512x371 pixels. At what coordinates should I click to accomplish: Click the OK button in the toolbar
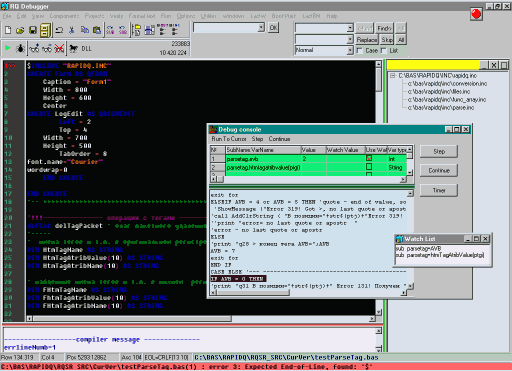(x=273, y=28)
